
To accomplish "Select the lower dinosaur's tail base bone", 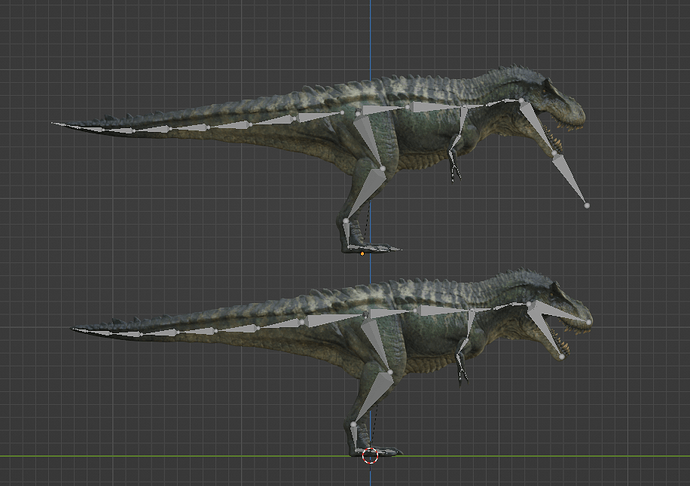I will [x=334, y=320].
